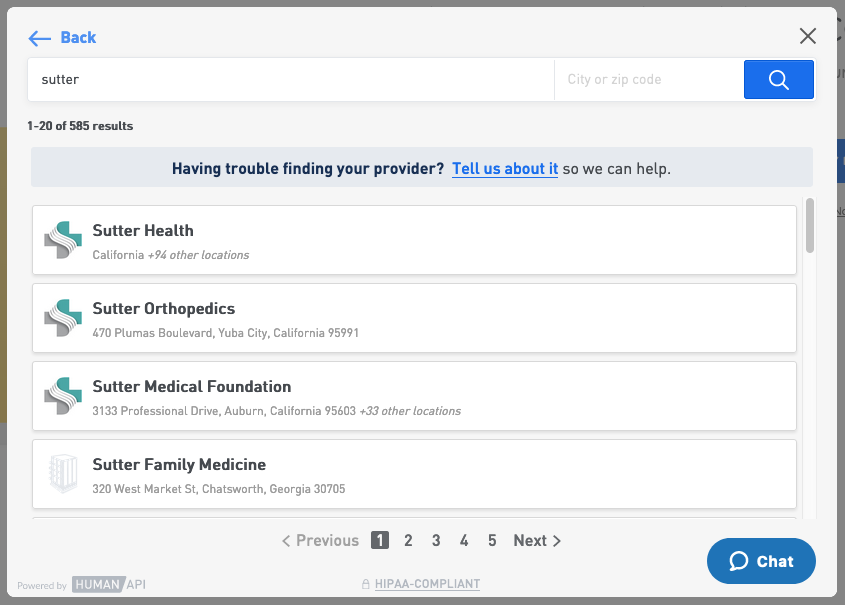
Task: Click the magnifier search button
Action: point(779,80)
